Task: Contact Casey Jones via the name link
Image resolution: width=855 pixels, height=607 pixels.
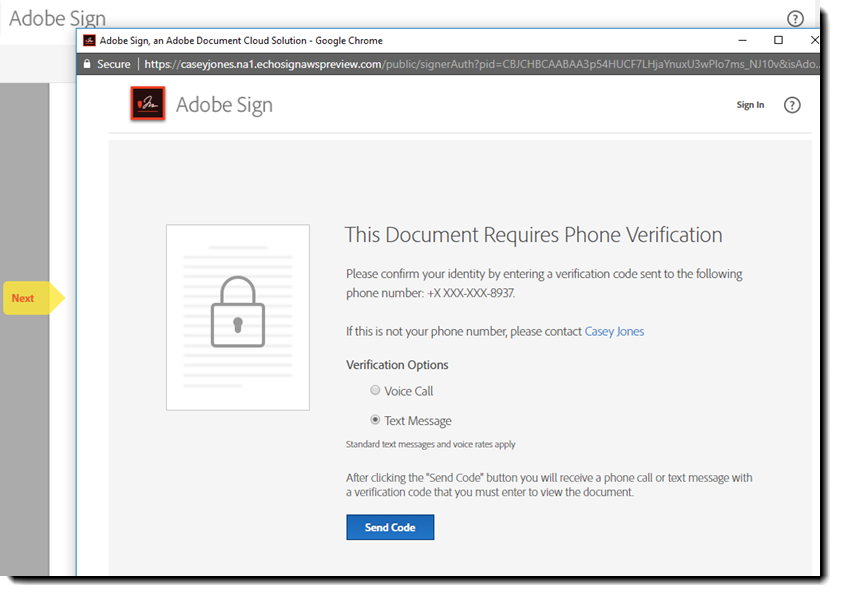Action: [x=614, y=331]
